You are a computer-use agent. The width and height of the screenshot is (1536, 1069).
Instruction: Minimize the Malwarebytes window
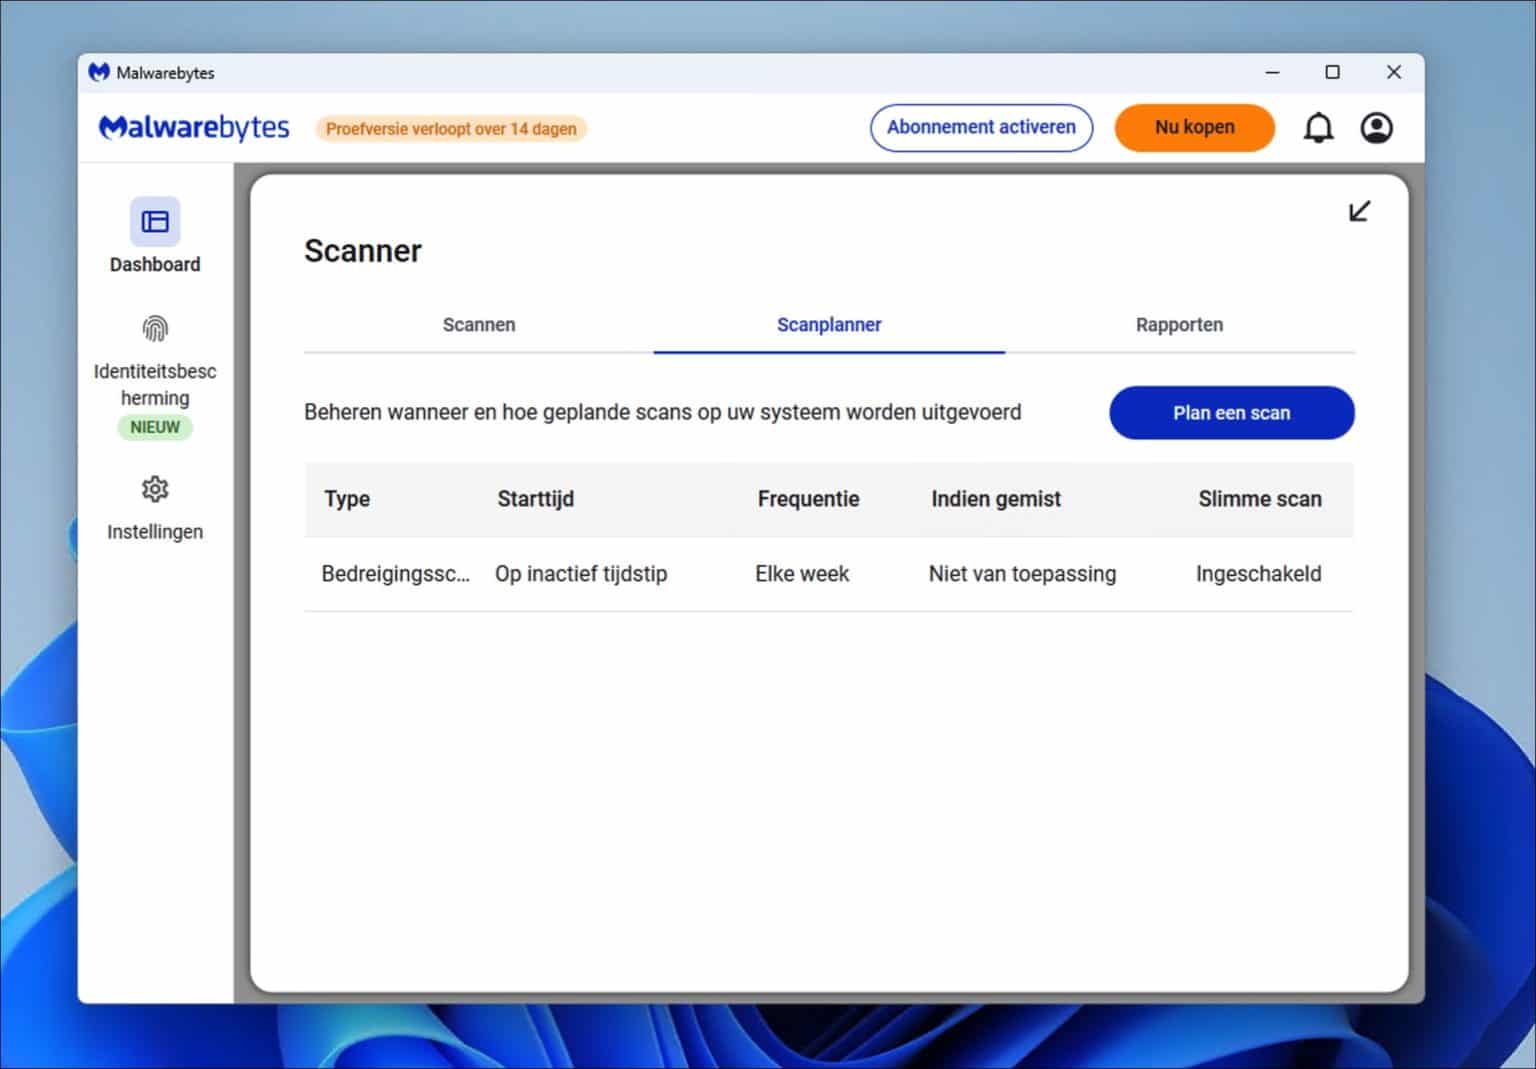(1272, 72)
